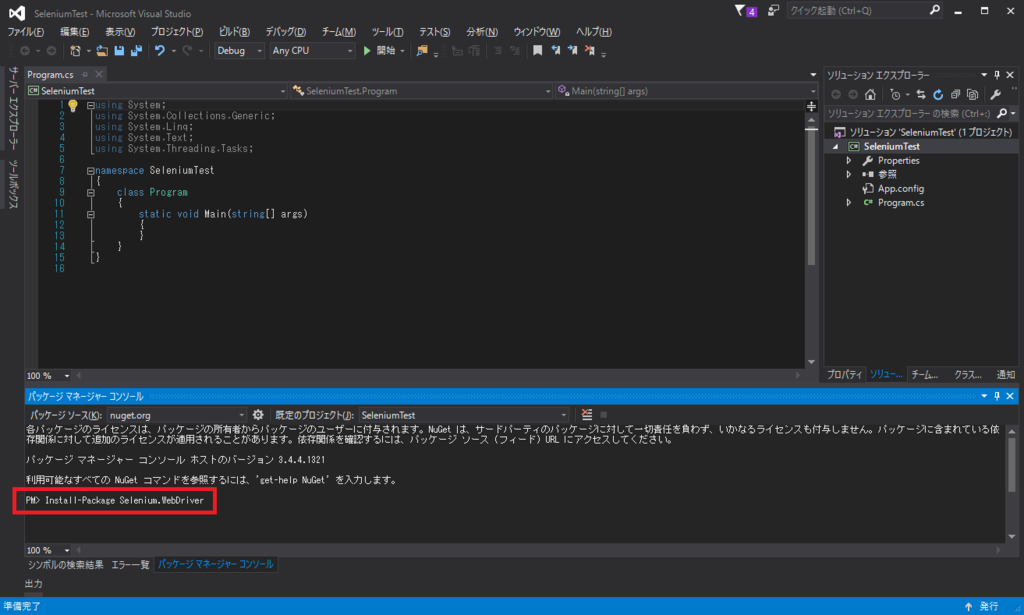Screen dimensions: 1024x615
Task: Click the Pending Changes Filter clock icon
Action: [895, 95]
